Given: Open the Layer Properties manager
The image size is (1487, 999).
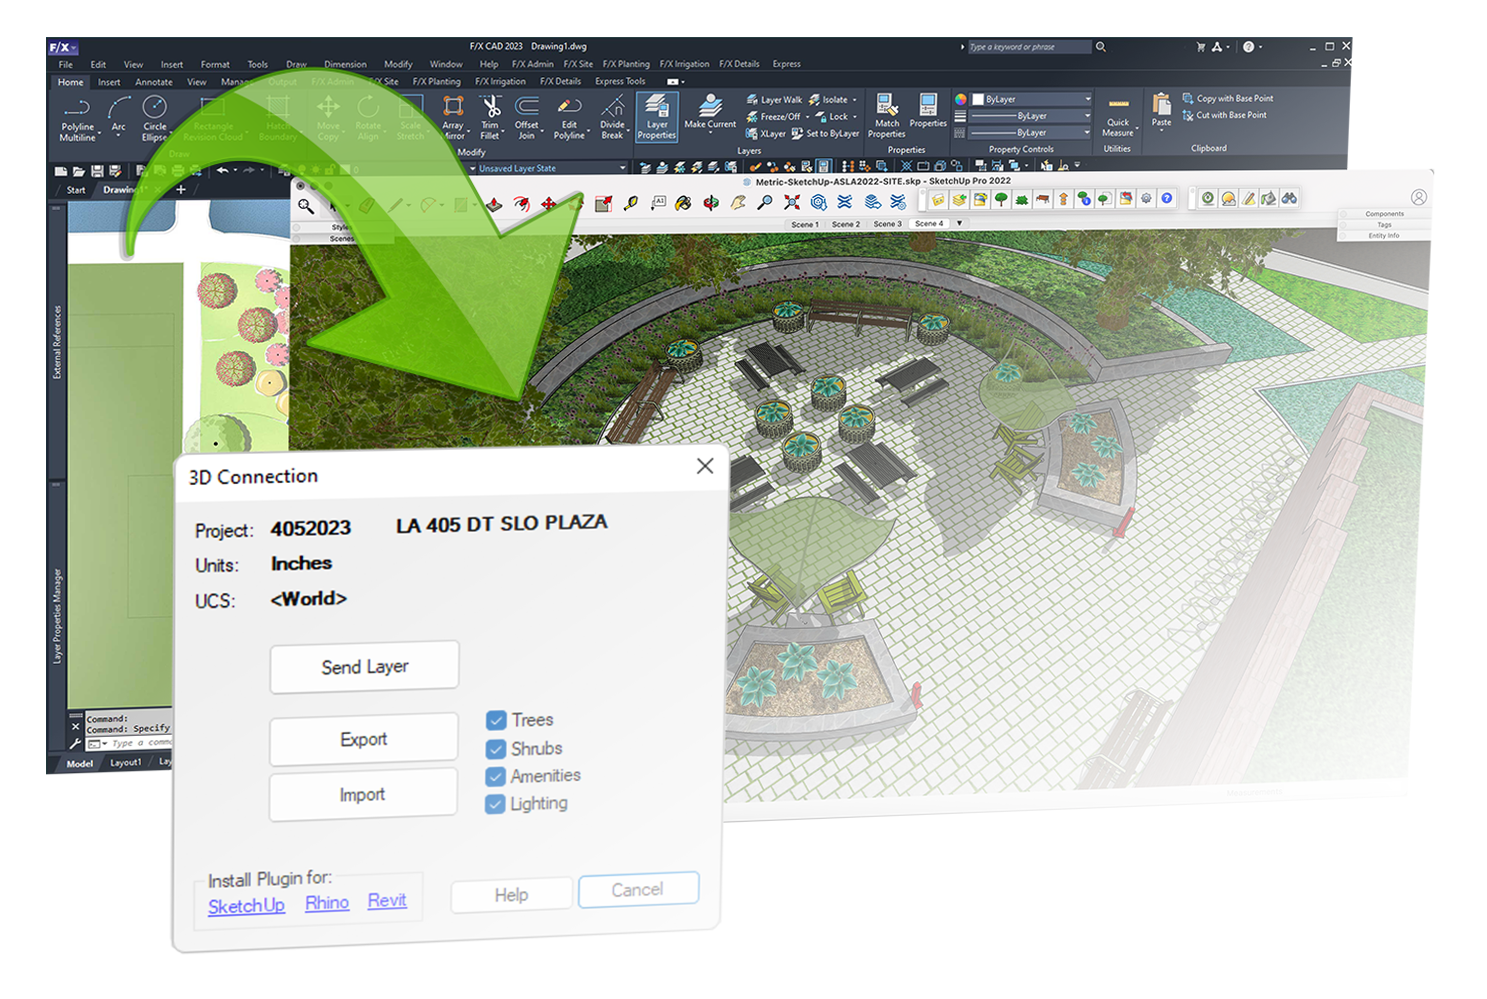Looking at the screenshot, I should 657,117.
